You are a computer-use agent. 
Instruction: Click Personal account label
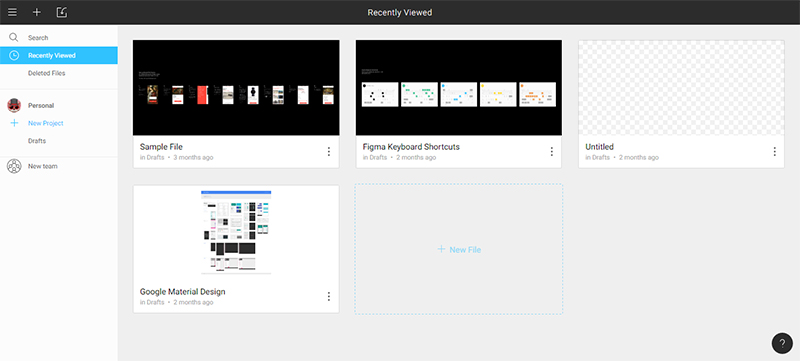pos(41,106)
